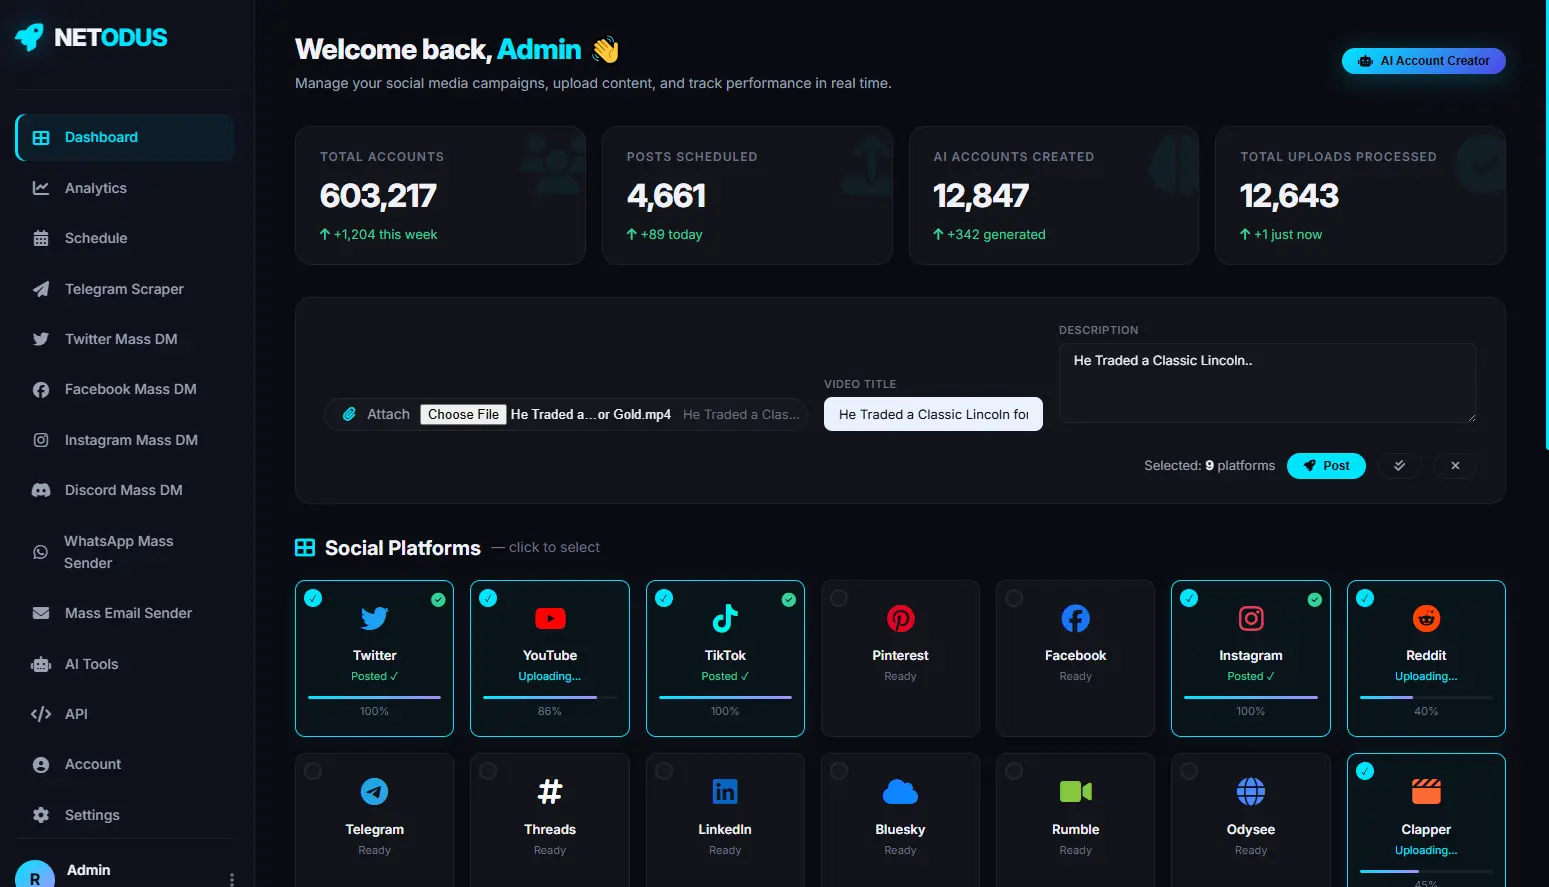
Task: Go to Twitter Mass DM
Action: [125, 339]
